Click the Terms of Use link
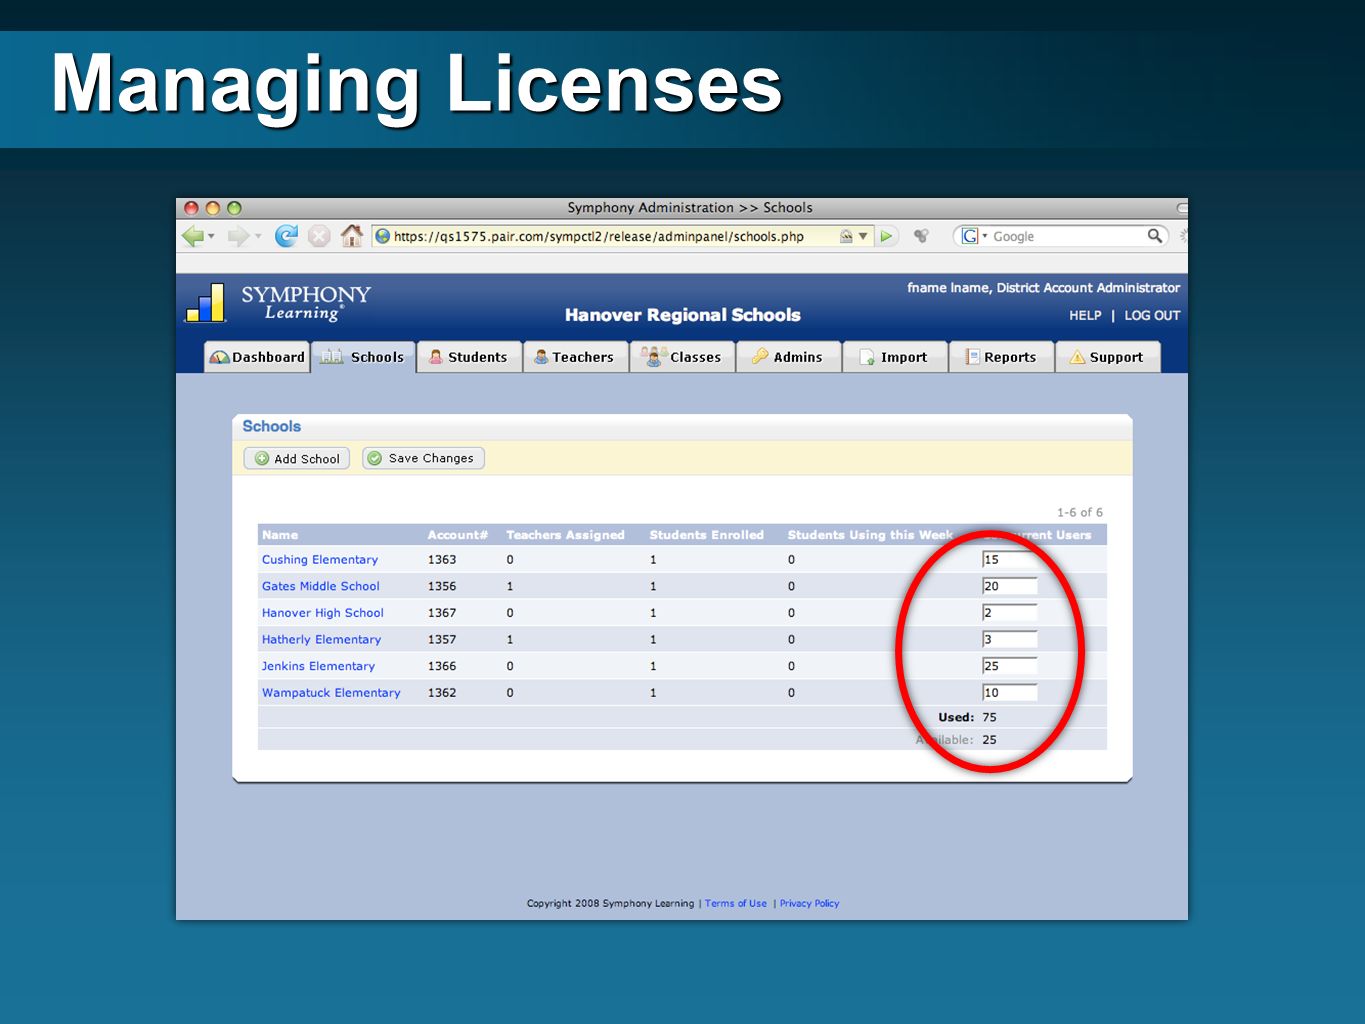The height and width of the screenshot is (1024, 1365). point(736,903)
